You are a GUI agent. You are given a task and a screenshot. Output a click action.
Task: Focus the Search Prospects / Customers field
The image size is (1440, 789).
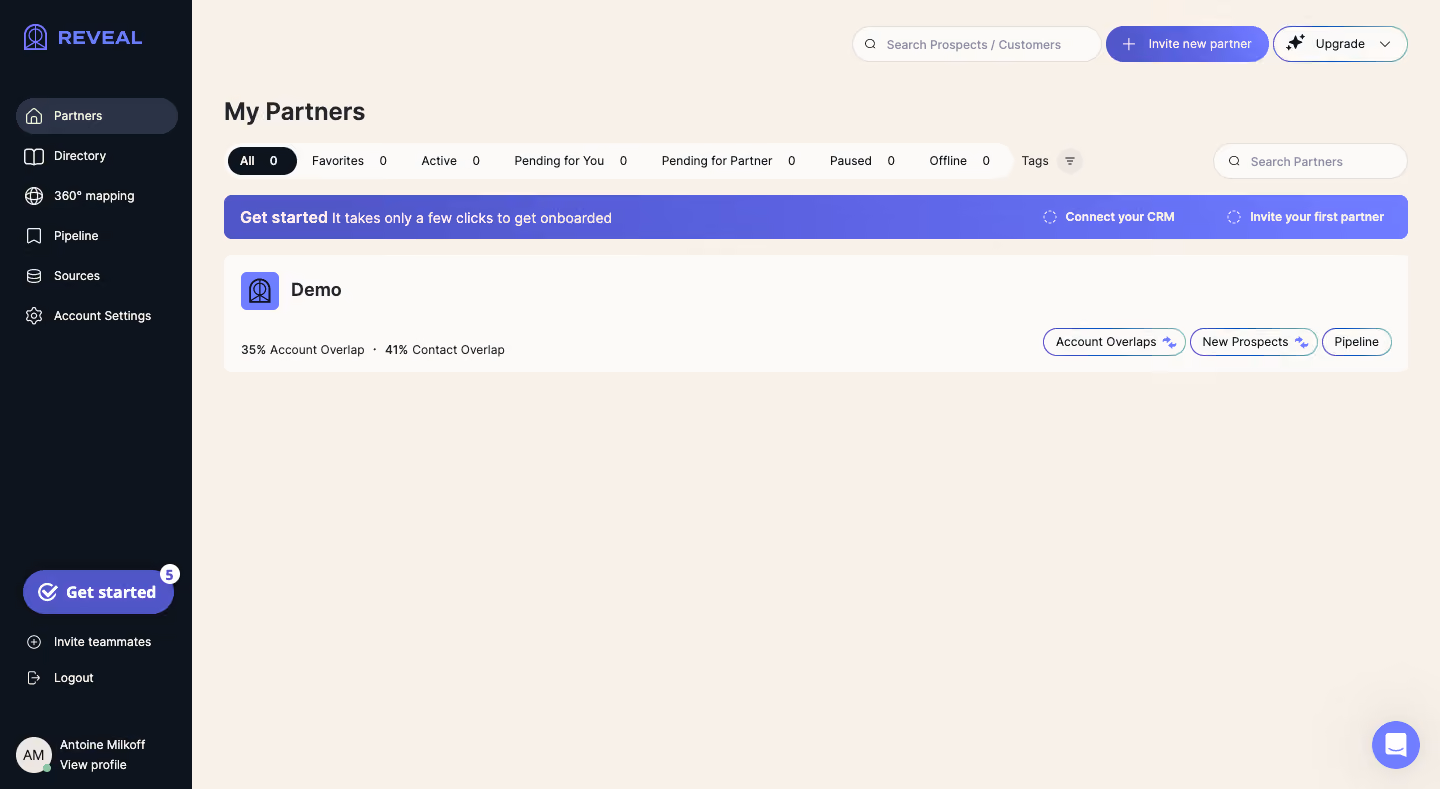click(976, 44)
